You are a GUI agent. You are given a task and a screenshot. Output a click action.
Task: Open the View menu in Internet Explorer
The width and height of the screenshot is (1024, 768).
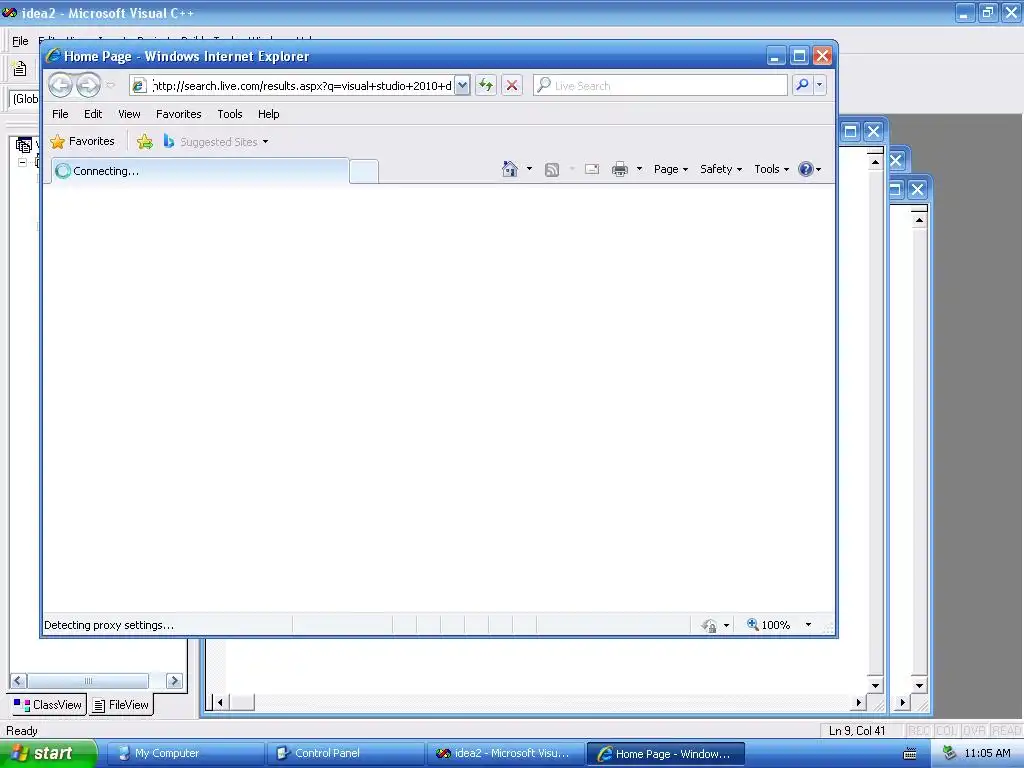click(x=129, y=114)
